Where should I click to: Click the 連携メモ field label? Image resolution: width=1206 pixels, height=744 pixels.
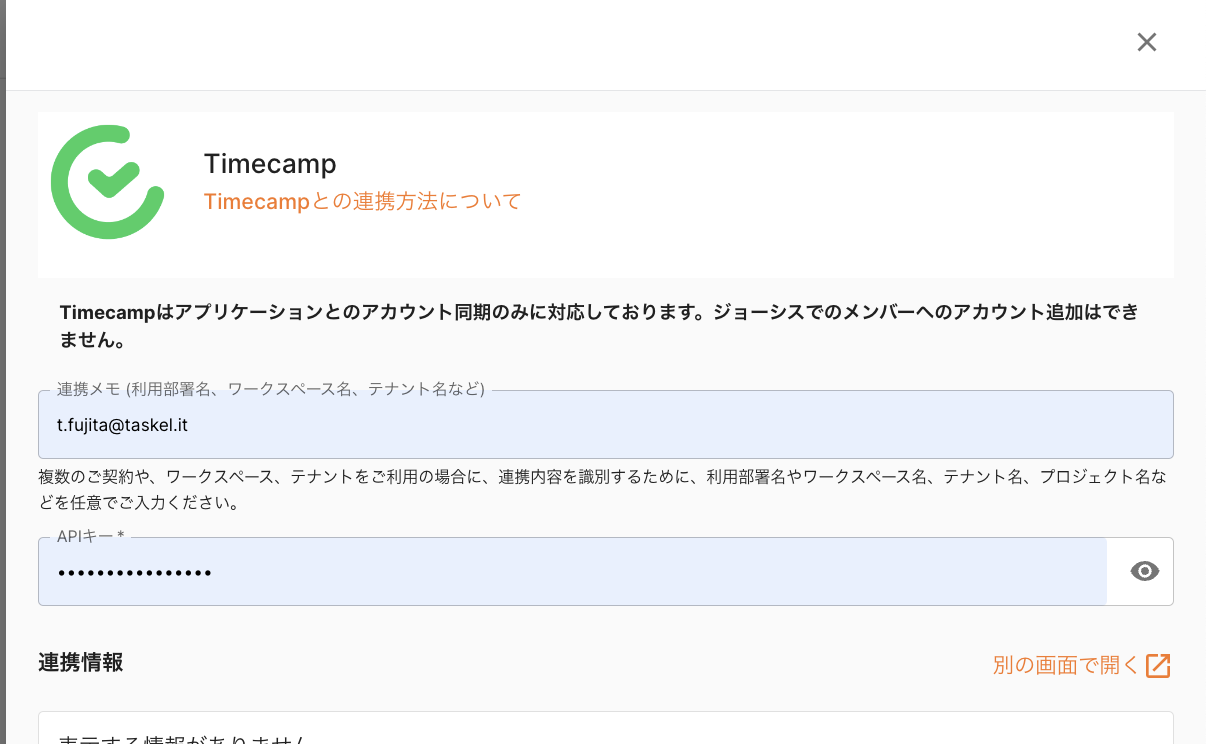pos(270,389)
